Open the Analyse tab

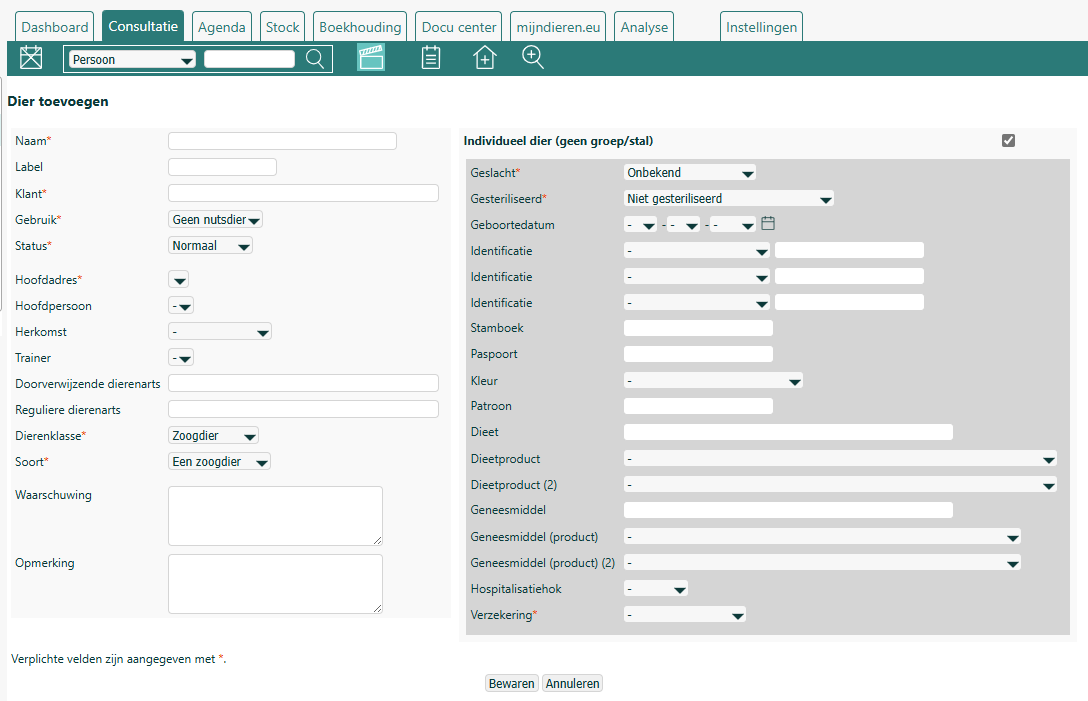[x=644, y=27]
